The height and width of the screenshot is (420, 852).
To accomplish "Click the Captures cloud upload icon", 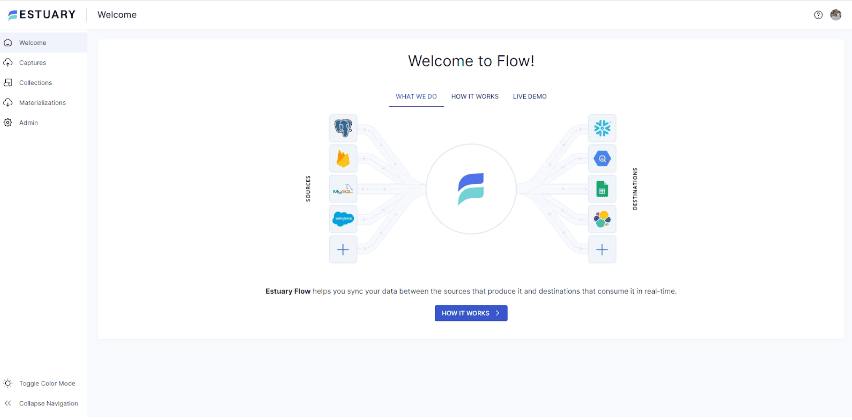I will click(8, 62).
